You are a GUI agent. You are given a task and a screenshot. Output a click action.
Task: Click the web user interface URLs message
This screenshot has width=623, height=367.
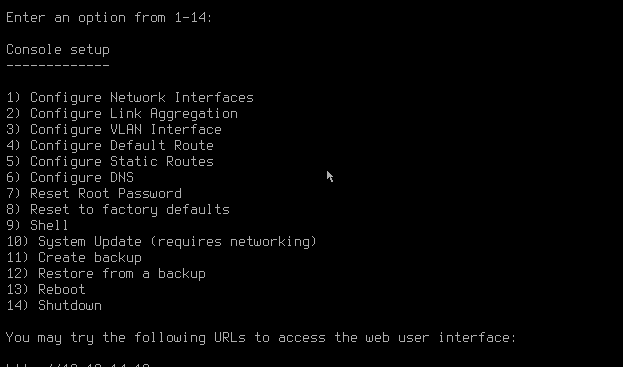point(261,338)
